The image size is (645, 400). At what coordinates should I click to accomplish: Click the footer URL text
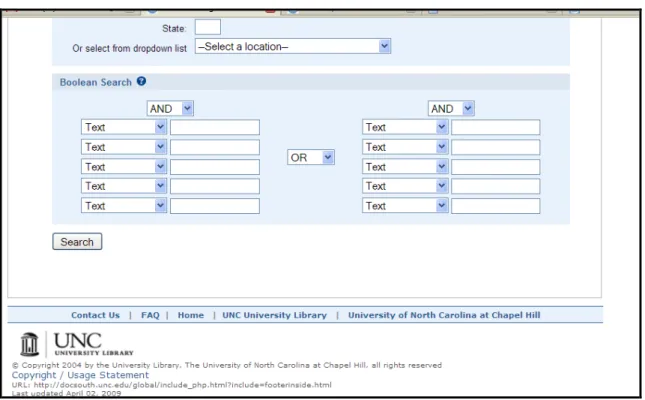pyautogui.click(x=172, y=385)
